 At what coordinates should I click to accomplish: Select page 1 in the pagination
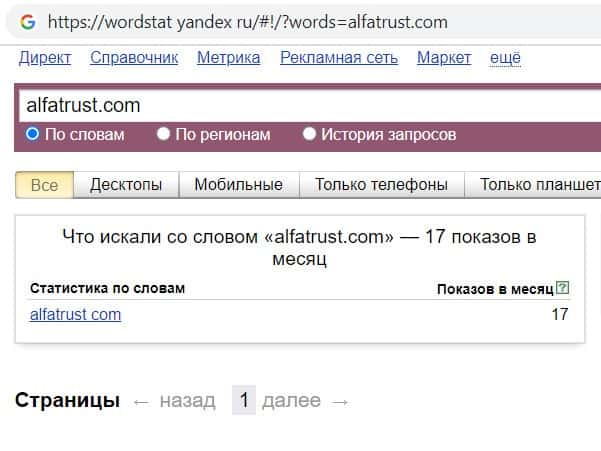click(244, 400)
